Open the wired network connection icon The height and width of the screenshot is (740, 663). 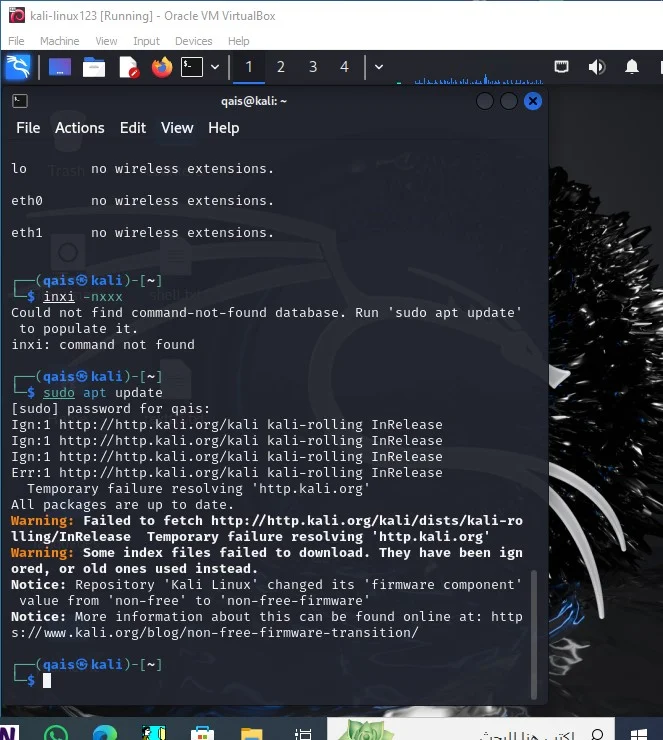click(x=561, y=67)
